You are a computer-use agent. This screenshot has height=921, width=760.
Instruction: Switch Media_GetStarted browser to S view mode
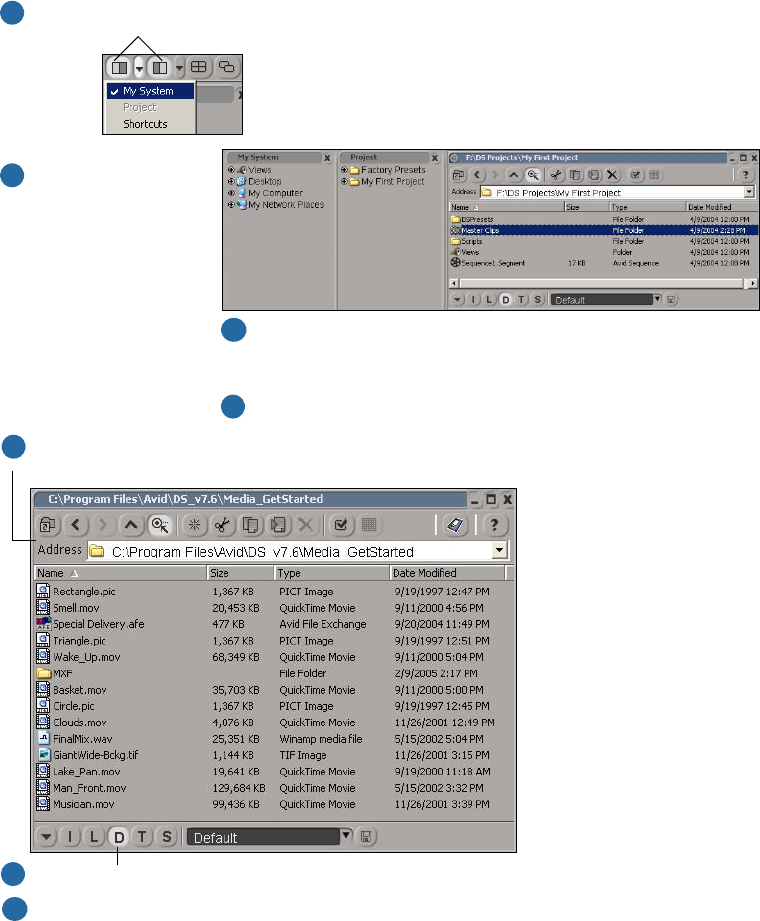pyautogui.click(x=167, y=836)
